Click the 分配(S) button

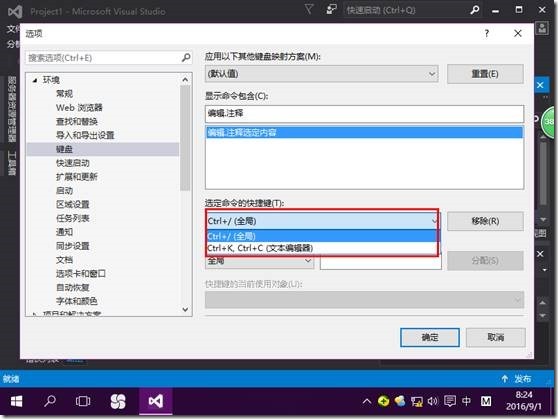click(x=485, y=261)
